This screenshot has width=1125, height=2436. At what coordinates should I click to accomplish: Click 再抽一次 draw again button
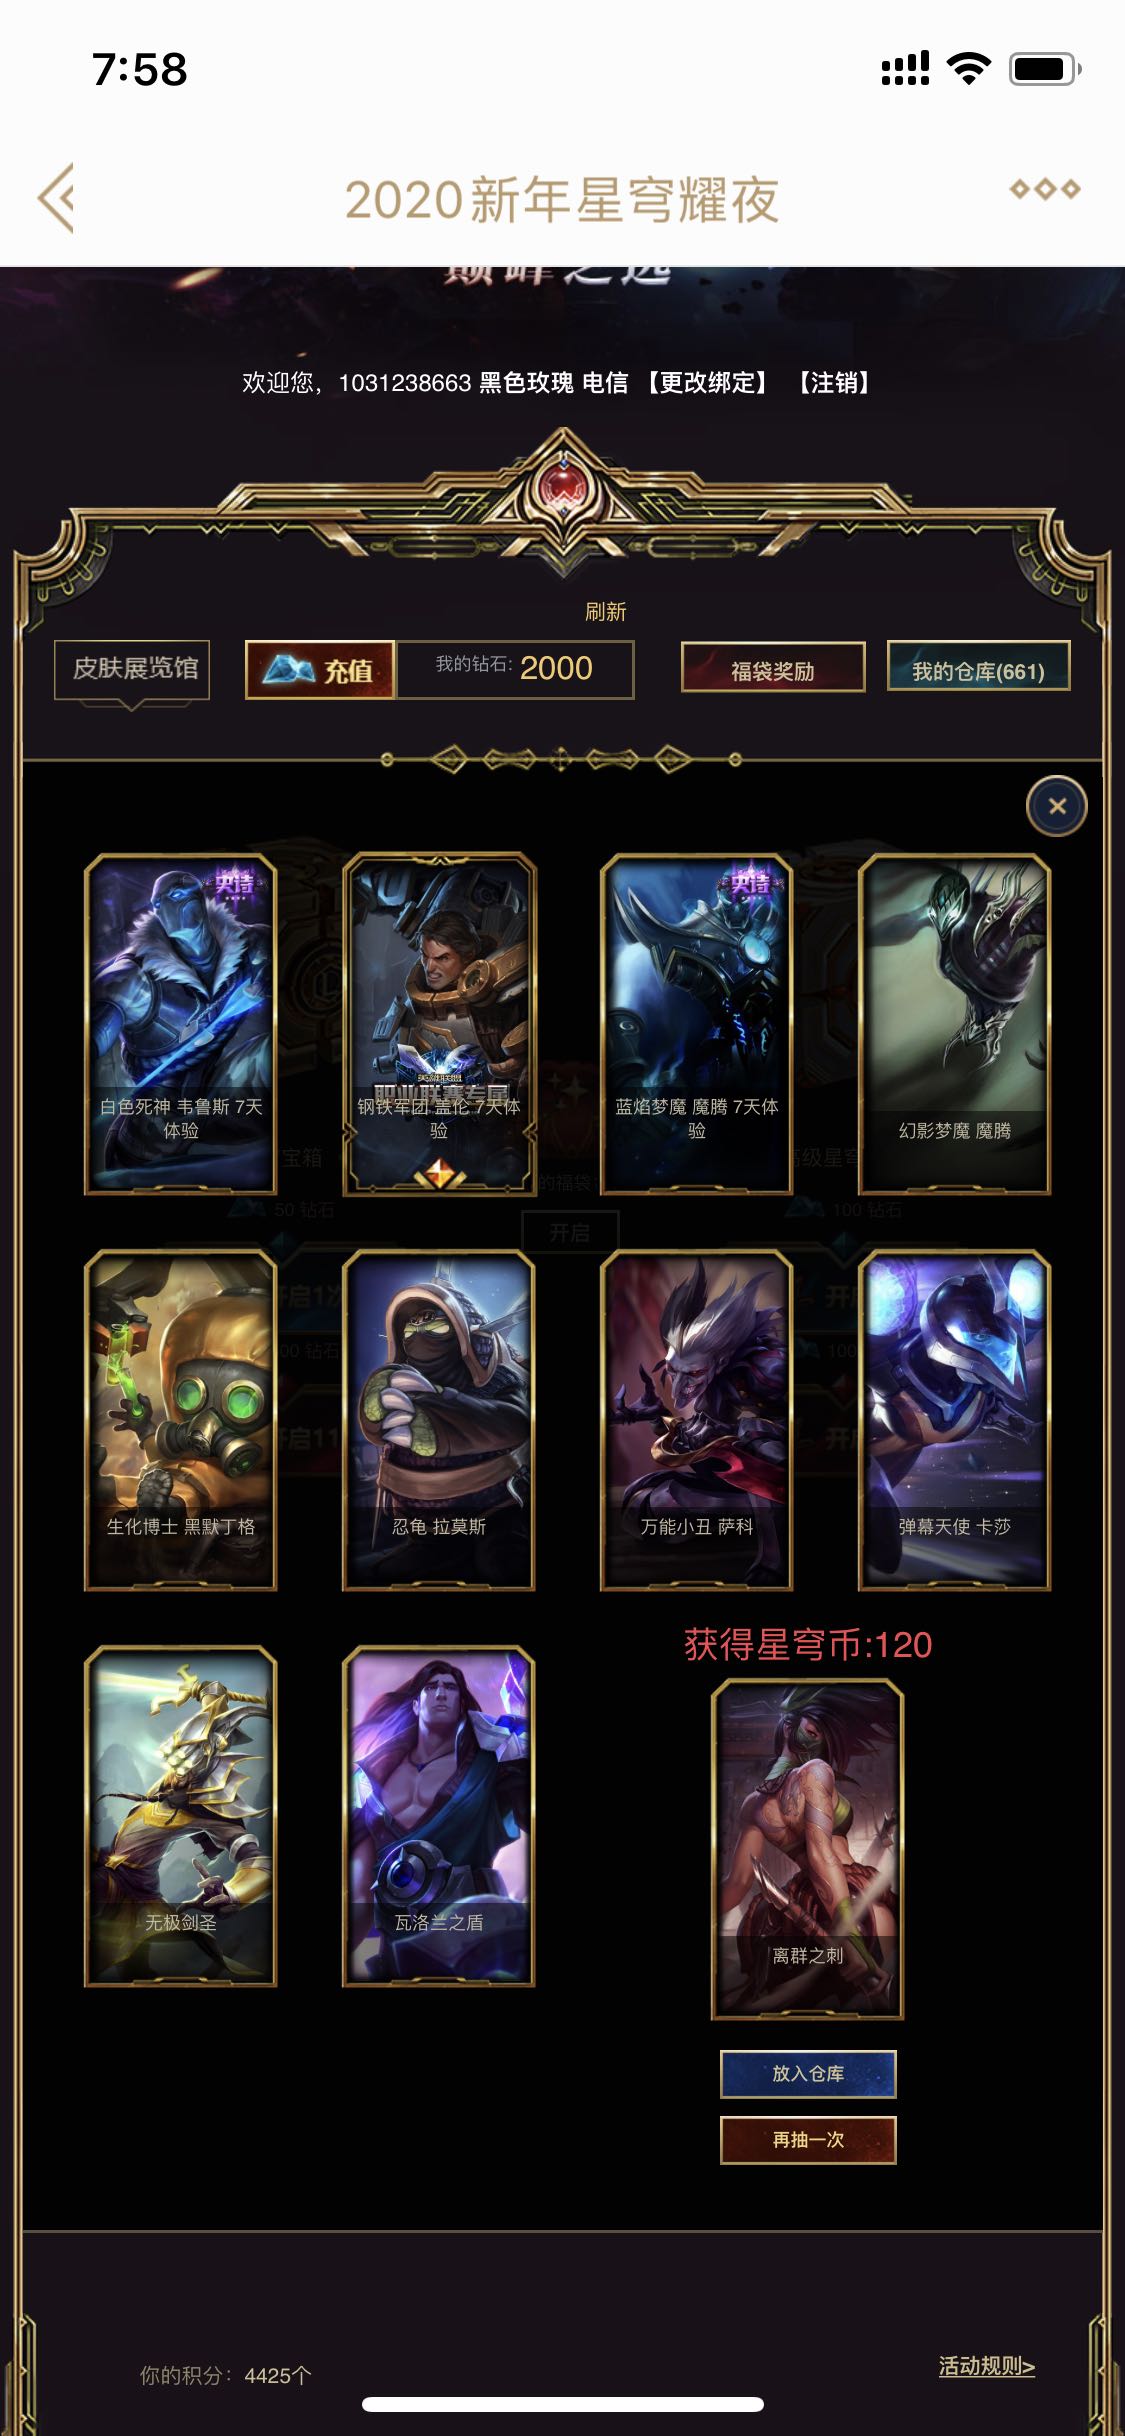pyautogui.click(x=808, y=2140)
